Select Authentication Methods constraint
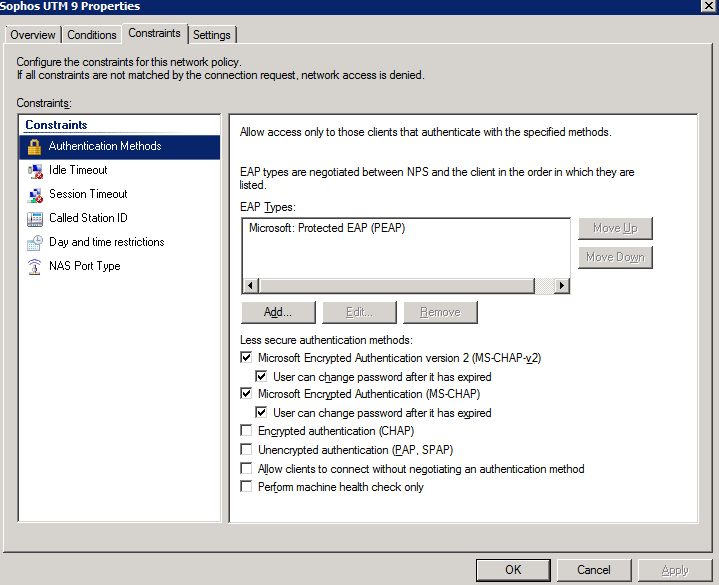 click(x=120, y=147)
